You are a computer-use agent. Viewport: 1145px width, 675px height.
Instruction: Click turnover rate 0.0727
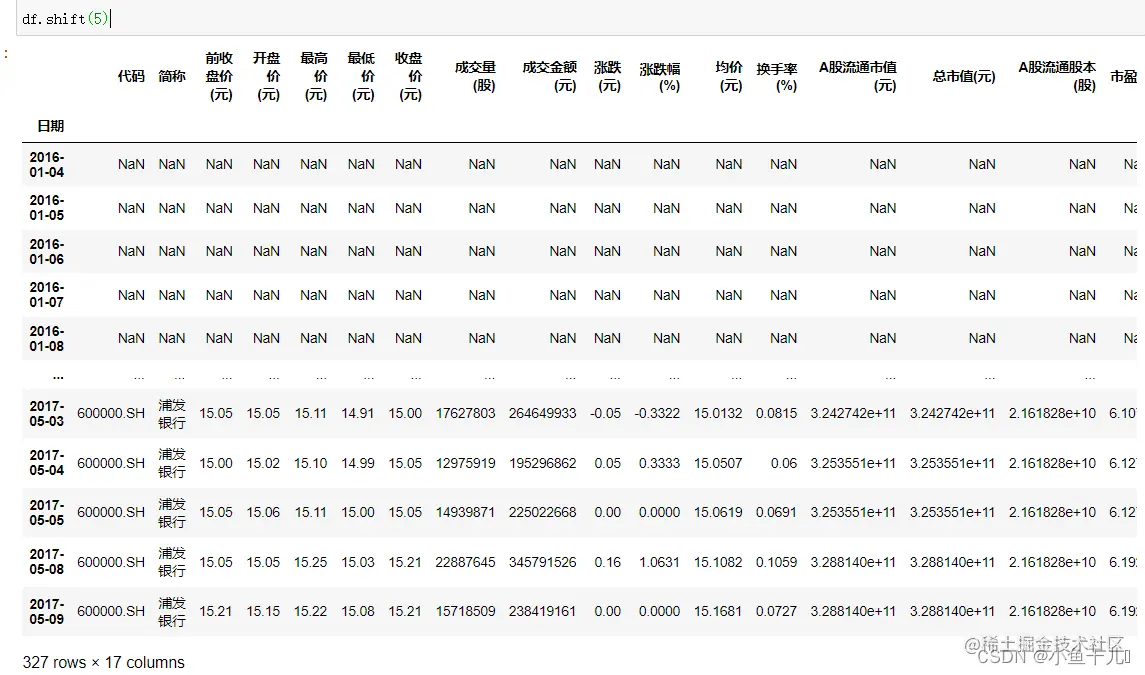click(x=776, y=611)
